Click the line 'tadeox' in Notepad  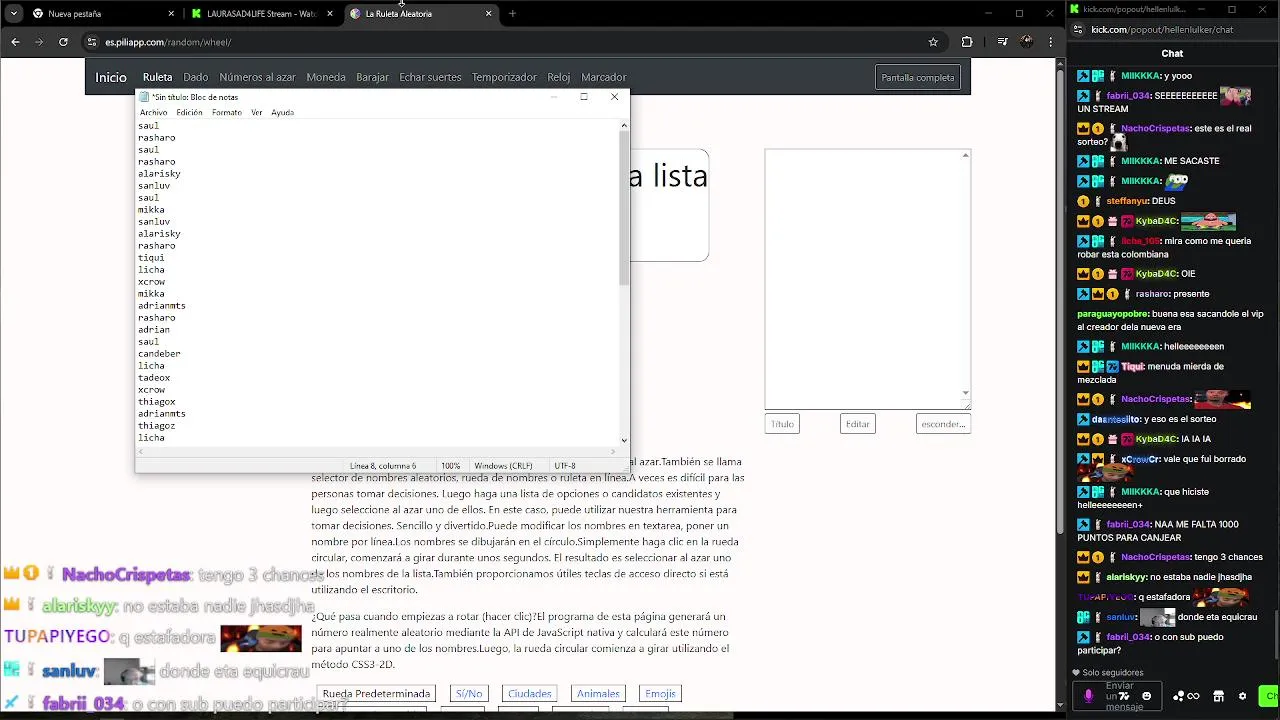(154, 378)
